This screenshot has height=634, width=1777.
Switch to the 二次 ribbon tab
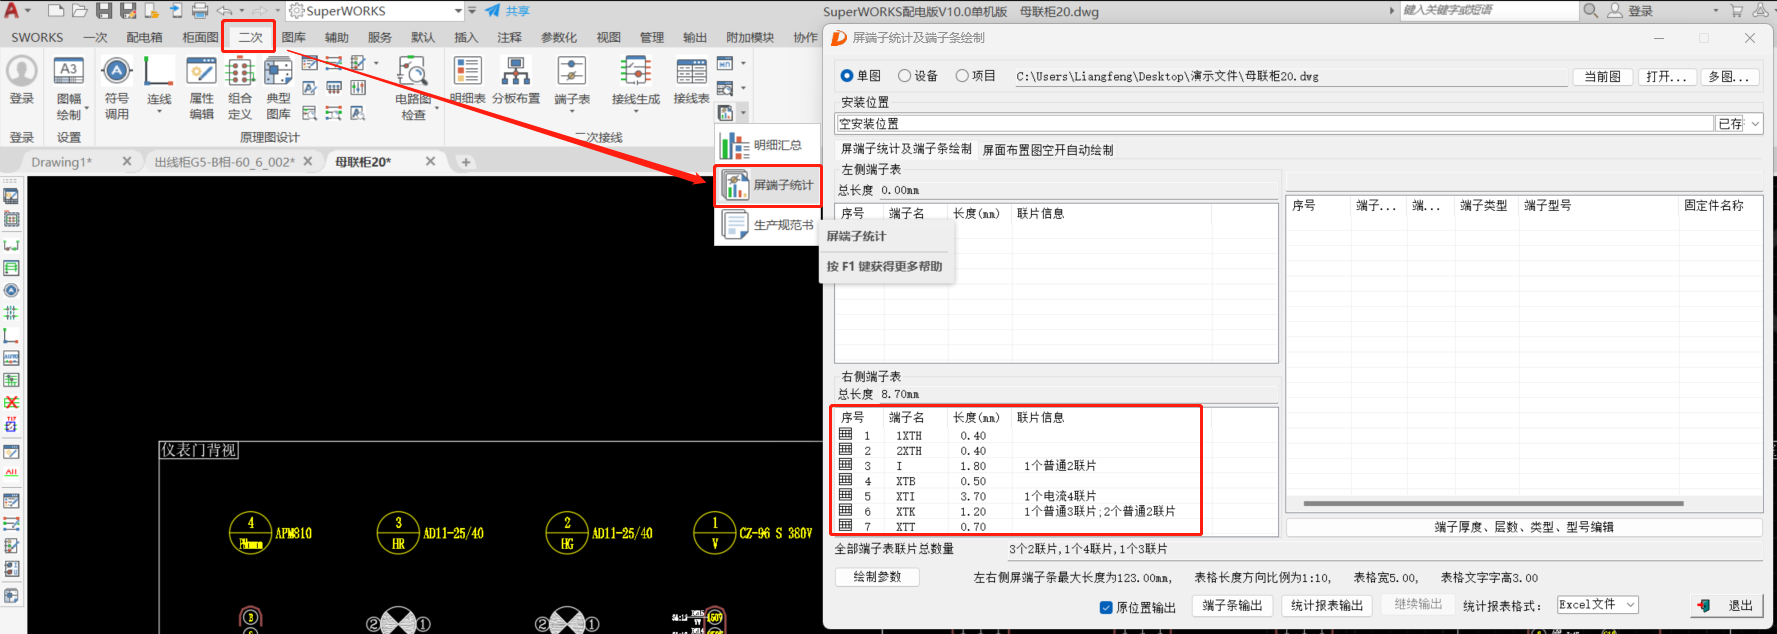(250, 37)
